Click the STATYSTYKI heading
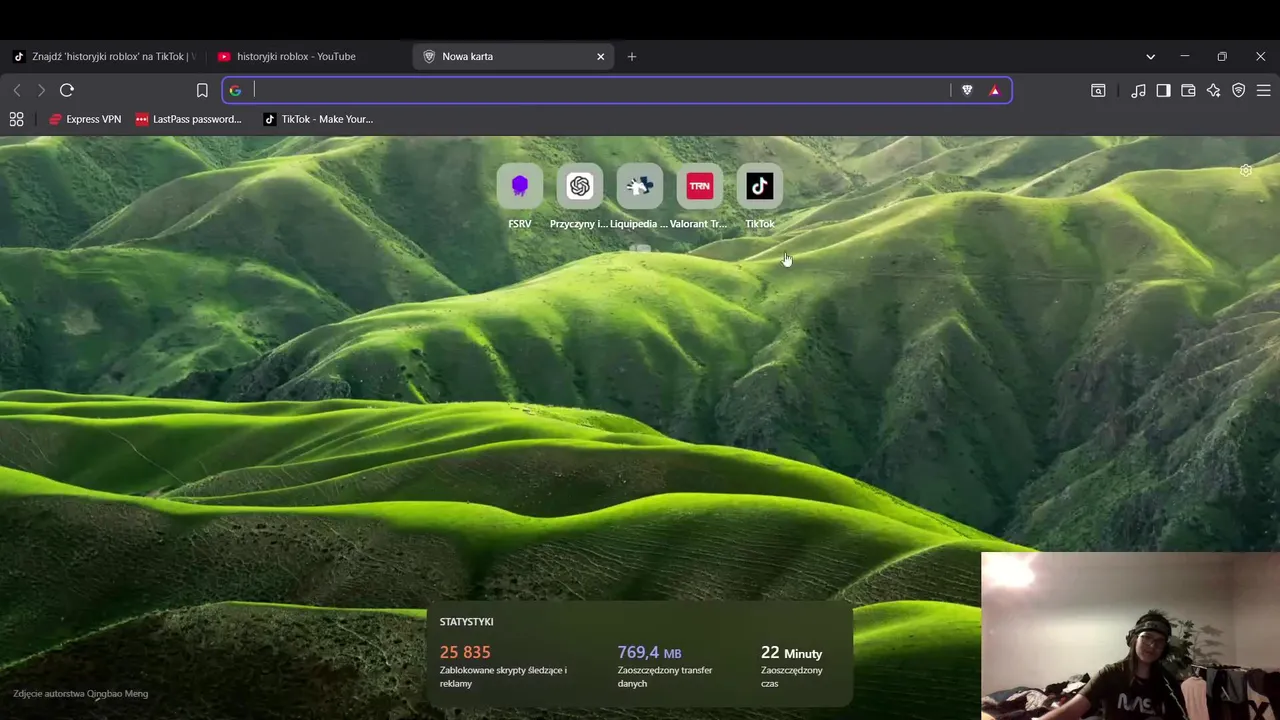Image resolution: width=1280 pixels, height=720 pixels. [x=466, y=622]
